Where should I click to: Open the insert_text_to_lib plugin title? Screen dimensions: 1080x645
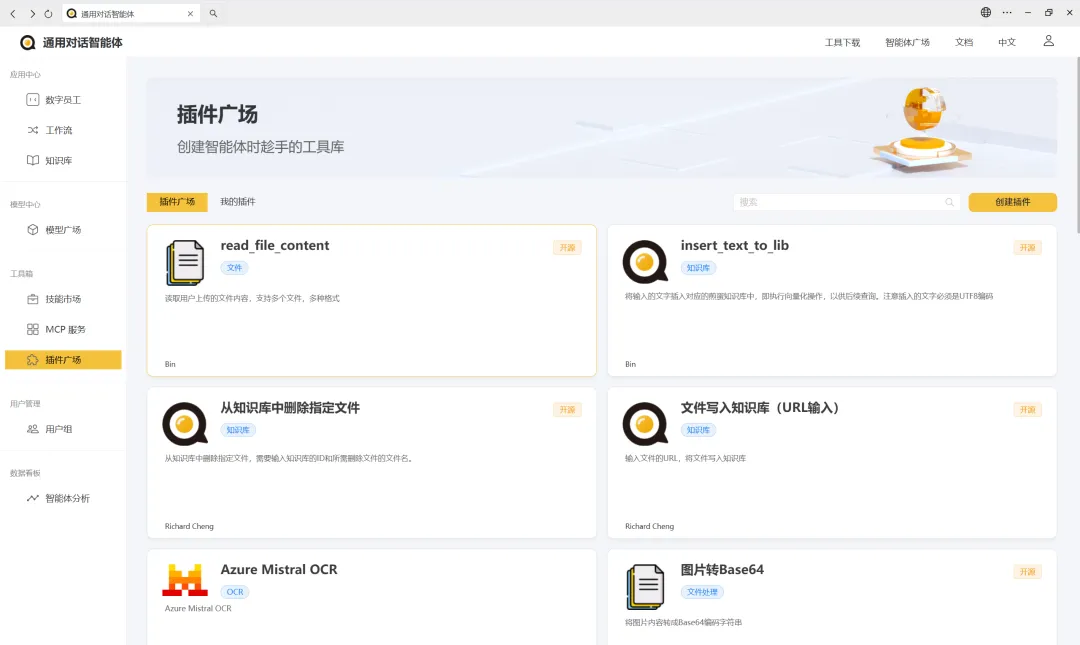pyautogui.click(x=734, y=245)
